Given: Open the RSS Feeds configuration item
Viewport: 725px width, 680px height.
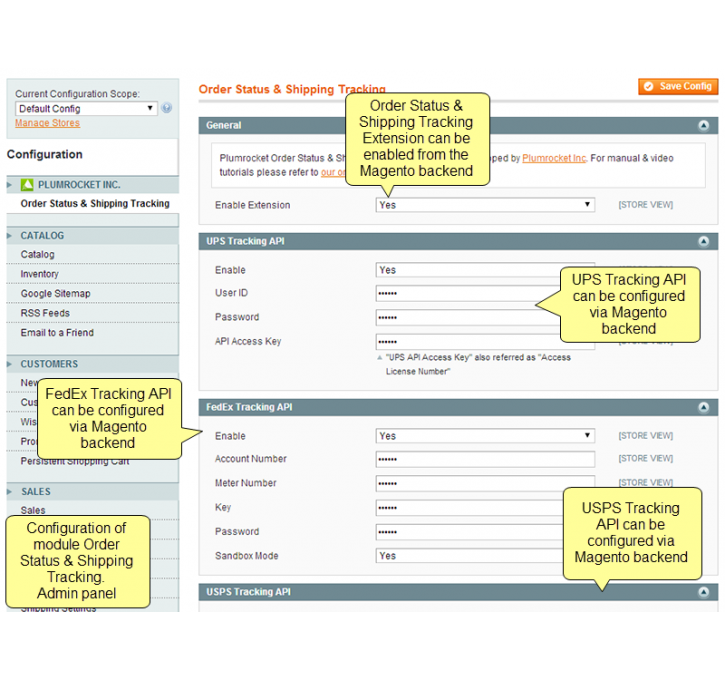Looking at the screenshot, I should [x=45, y=313].
